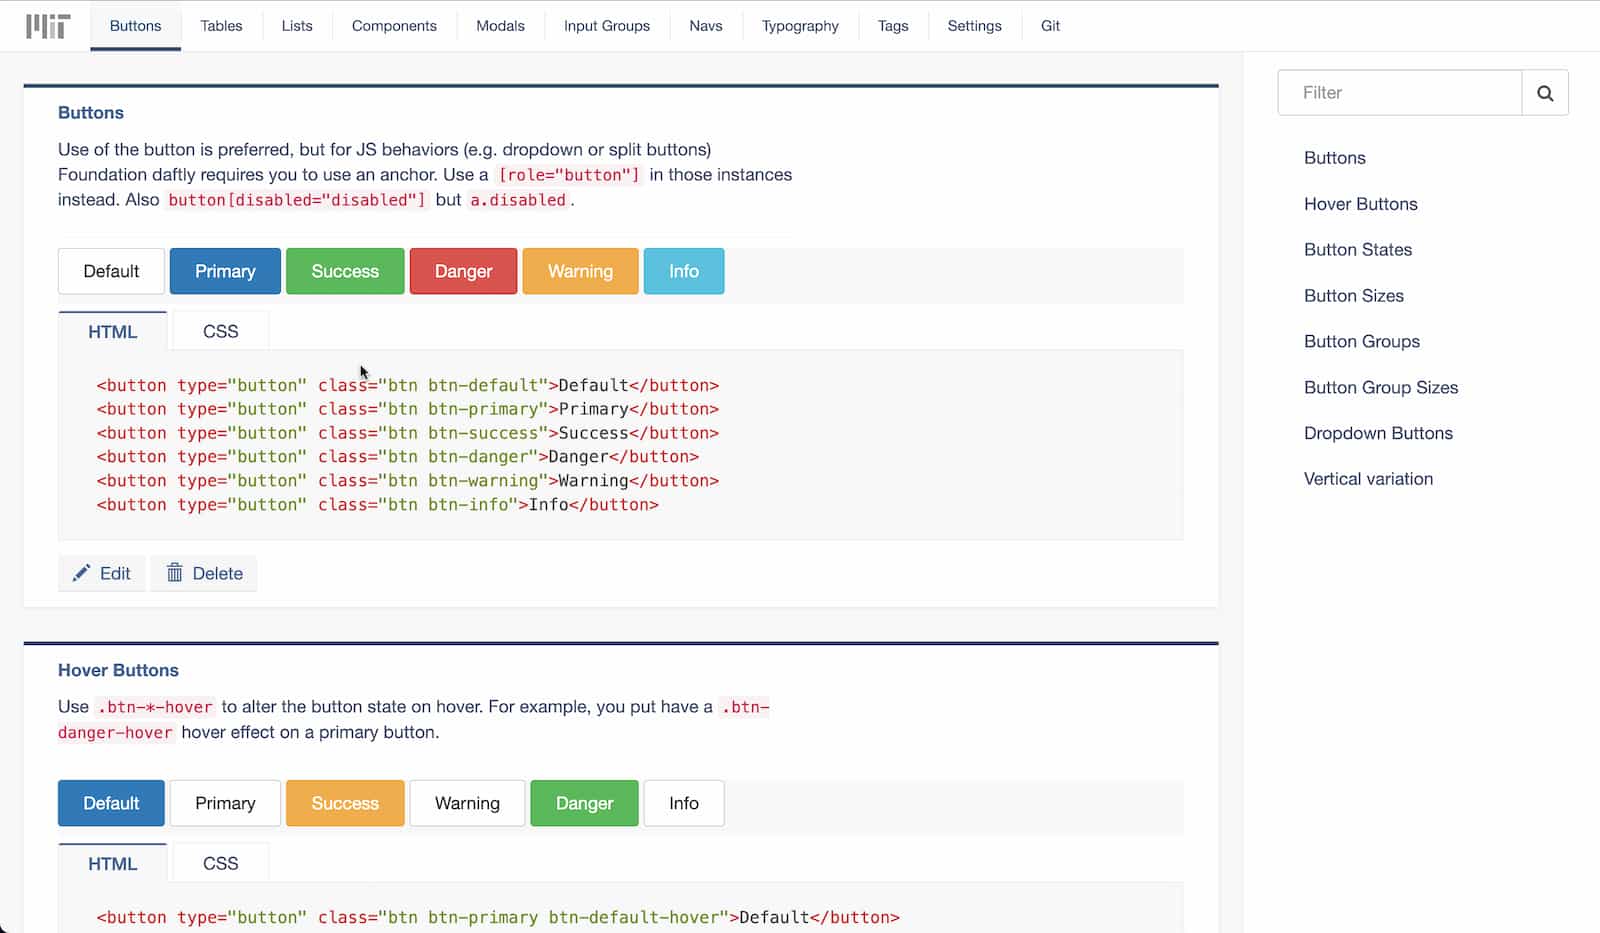Select the HTML tab under Hover Buttons
The height and width of the screenshot is (933, 1600).
tap(112, 864)
